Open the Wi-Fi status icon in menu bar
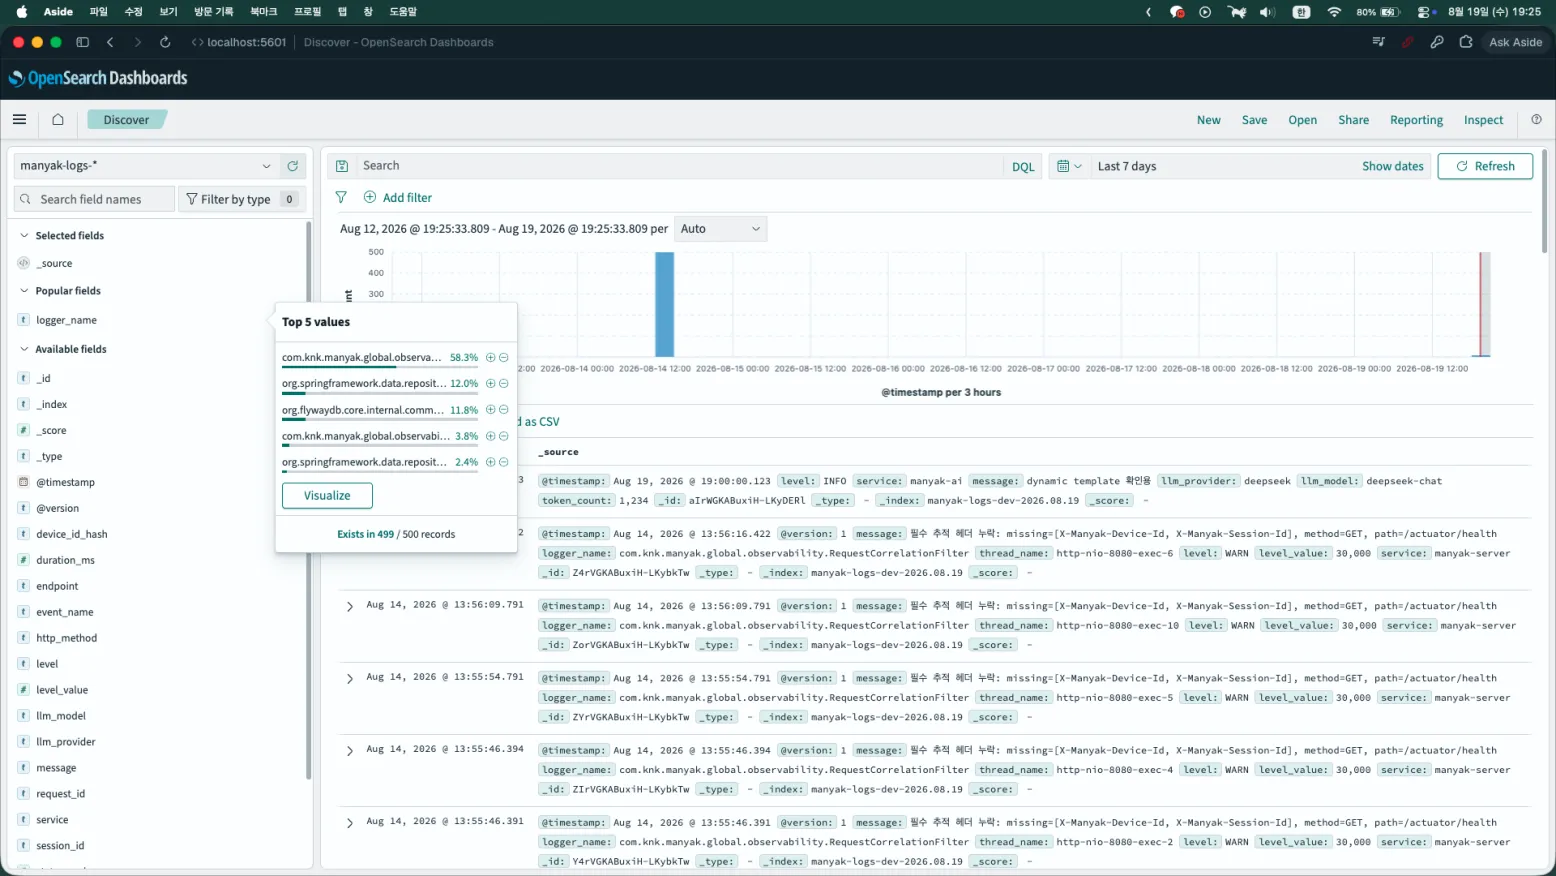 tap(1334, 12)
